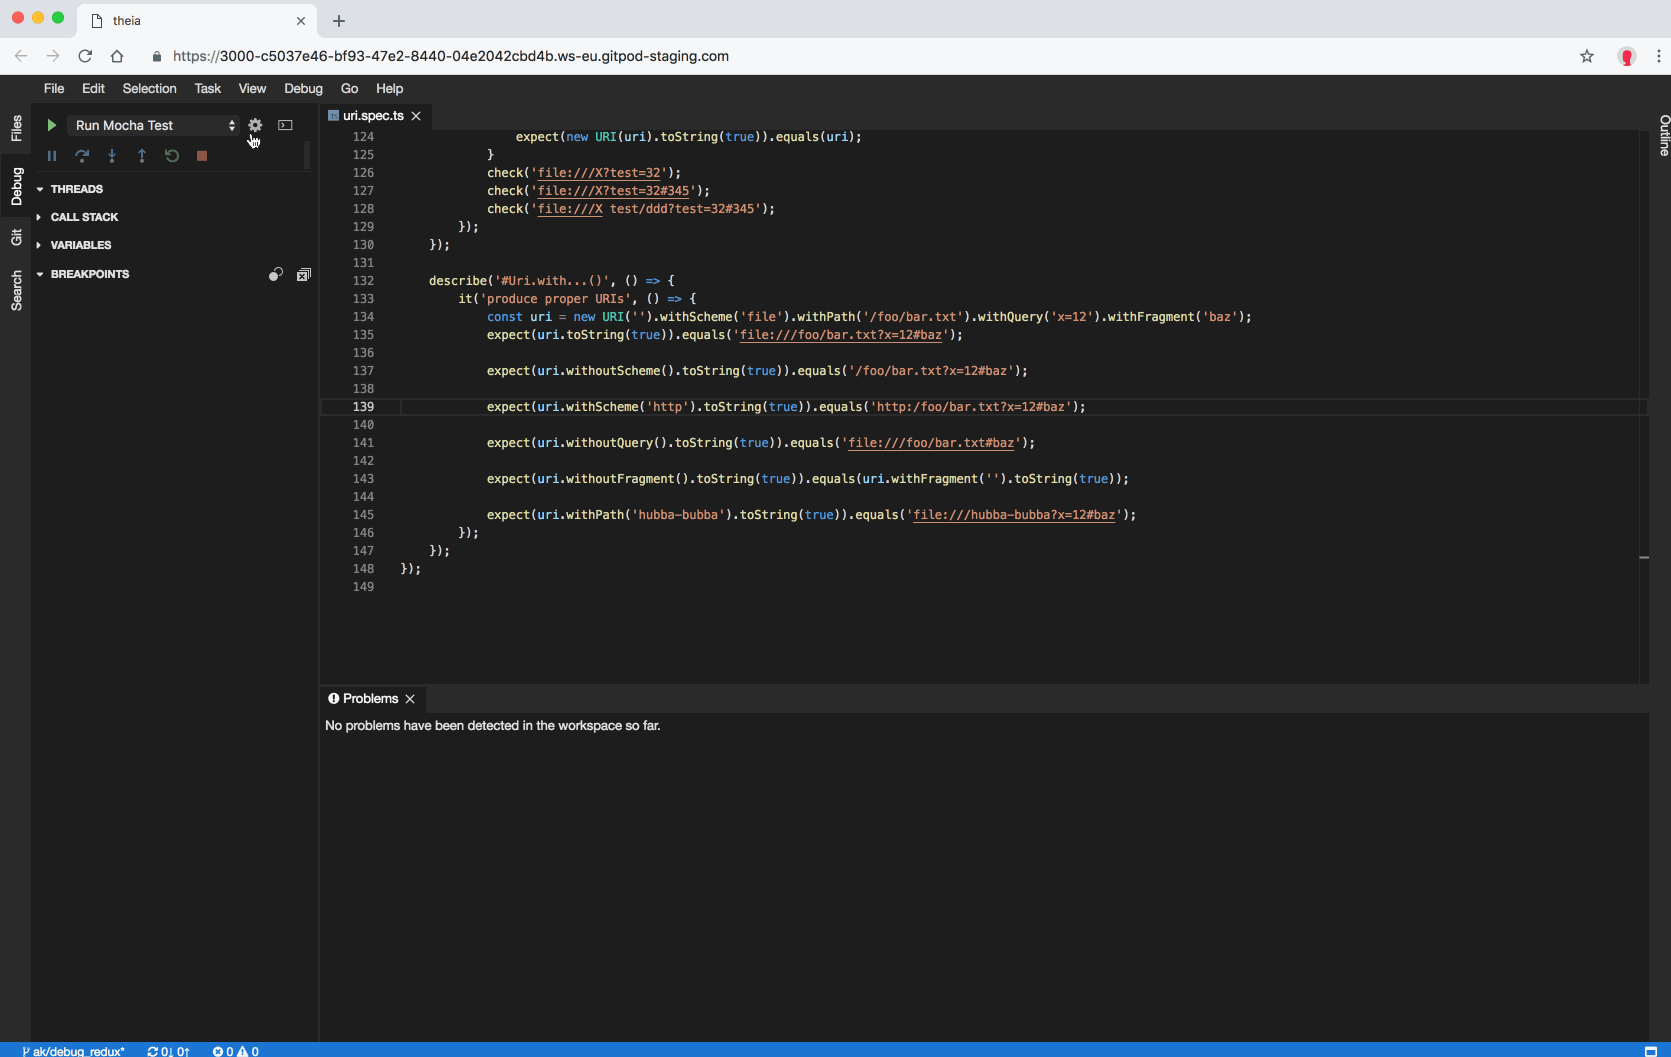Click the 'file:///foo/bar.txt?x=12#baz' link on line 135
This screenshot has width=1671, height=1057.
(x=840, y=335)
